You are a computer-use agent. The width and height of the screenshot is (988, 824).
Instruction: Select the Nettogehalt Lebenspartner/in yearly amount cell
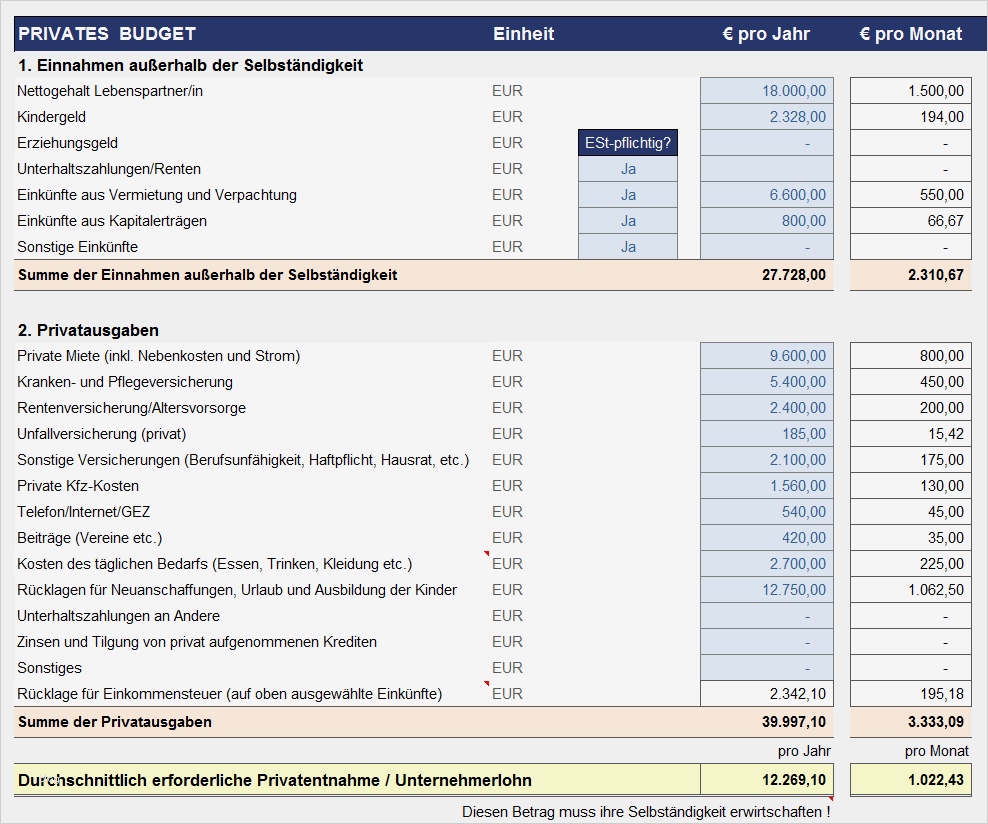coord(766,90)
